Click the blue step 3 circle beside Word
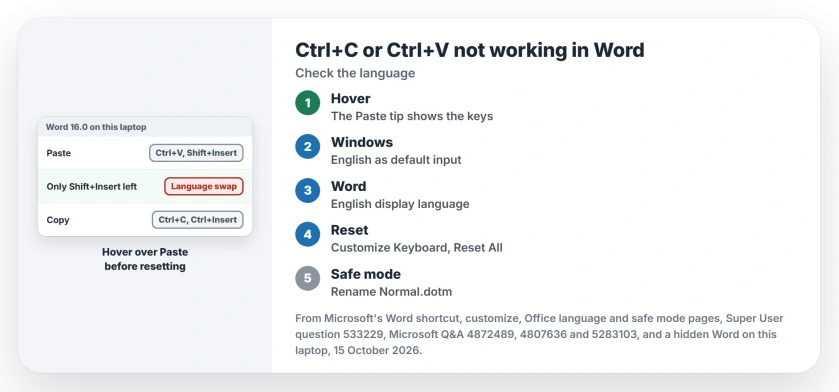Screen dimensions: 839x392 coord(308,190)
